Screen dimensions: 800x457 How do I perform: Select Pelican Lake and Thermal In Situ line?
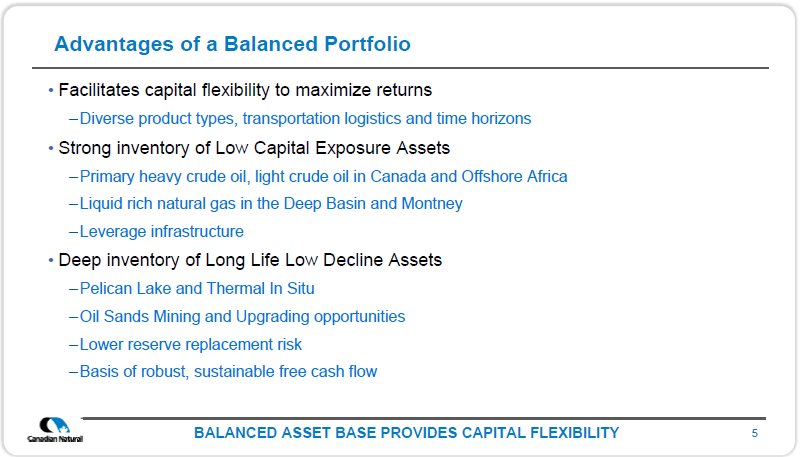click(x=197, y=289)
